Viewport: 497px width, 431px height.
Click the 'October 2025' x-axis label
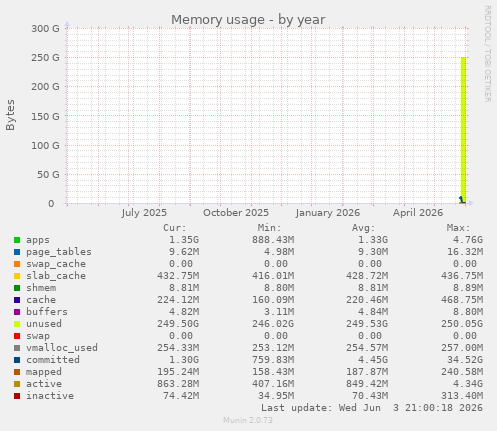236,213
